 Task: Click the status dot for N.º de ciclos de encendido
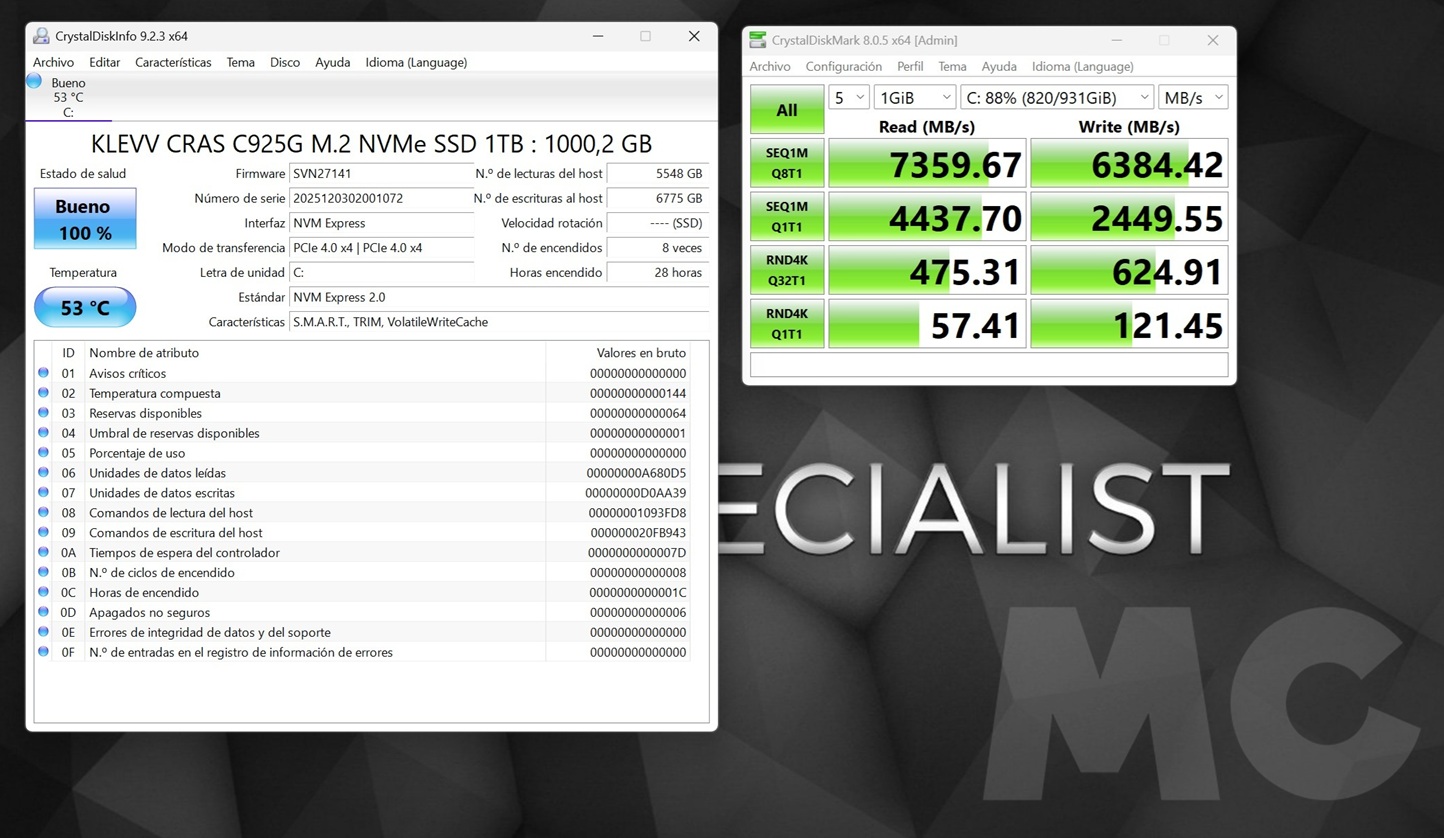[x=43, y=572]
